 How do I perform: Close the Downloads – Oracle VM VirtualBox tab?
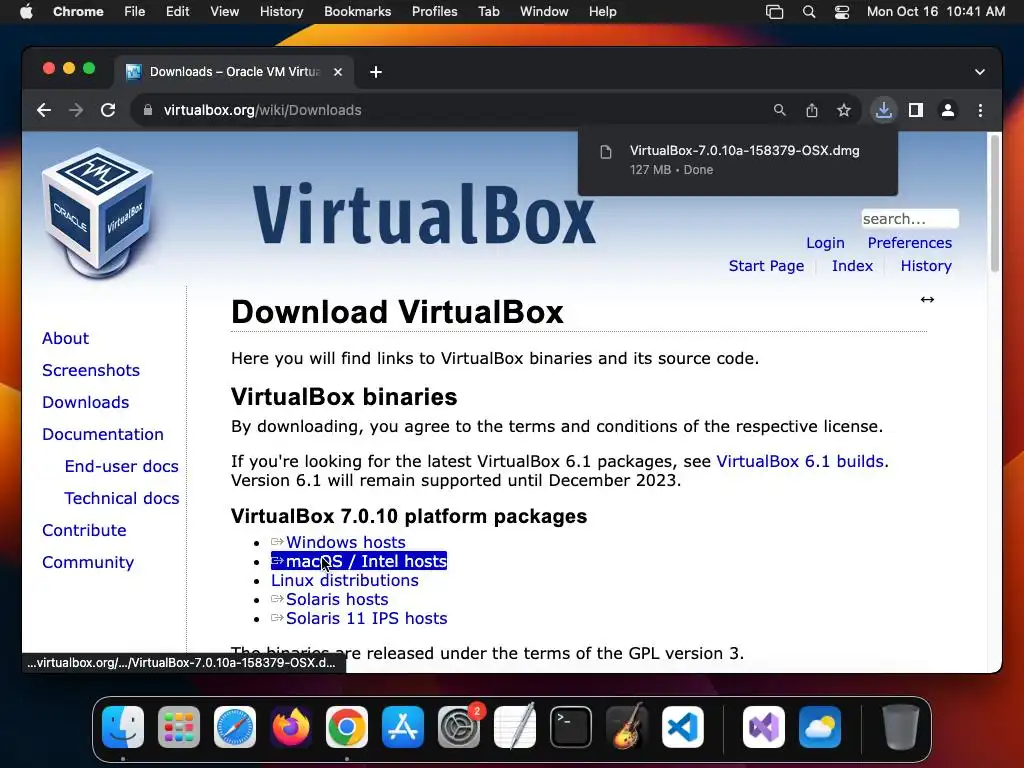click(x=338, y=72)
